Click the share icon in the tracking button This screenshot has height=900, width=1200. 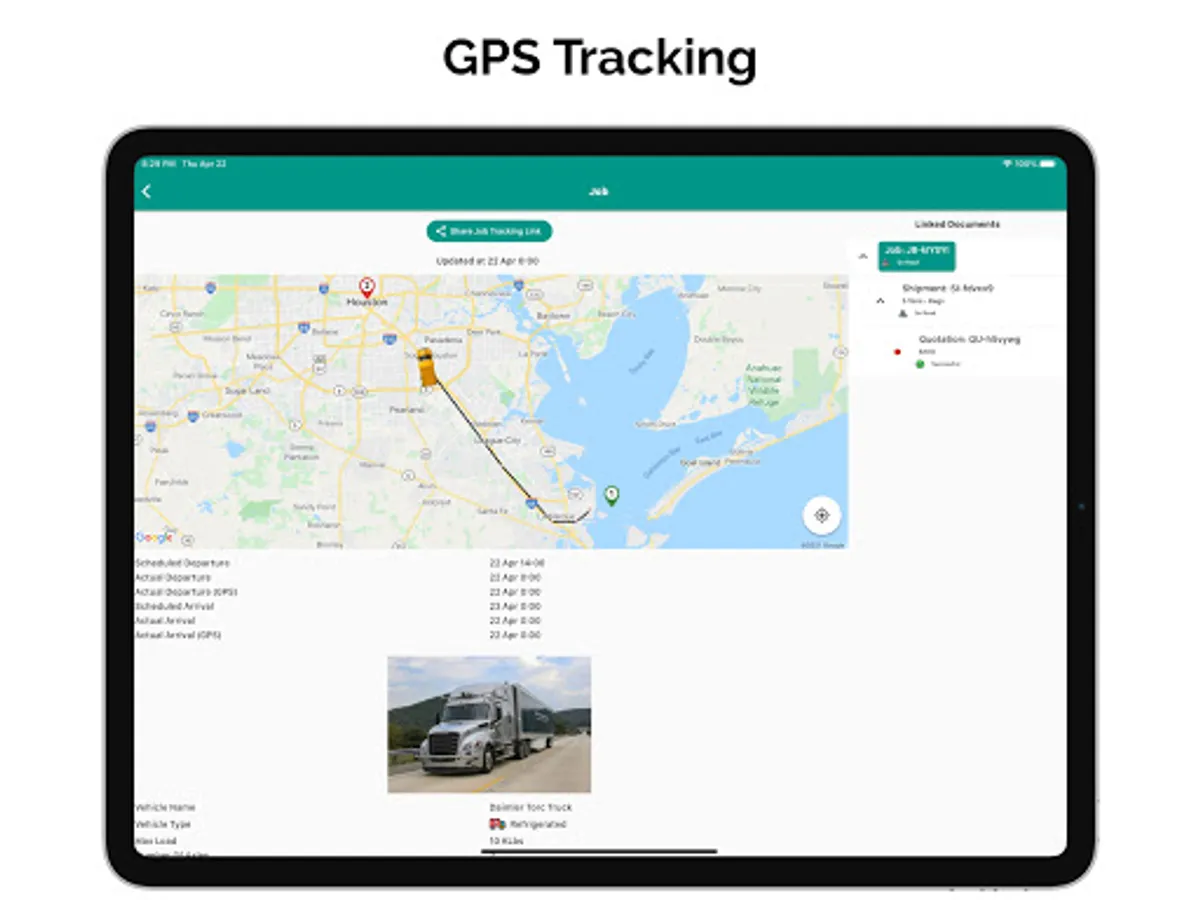(441, 231)
